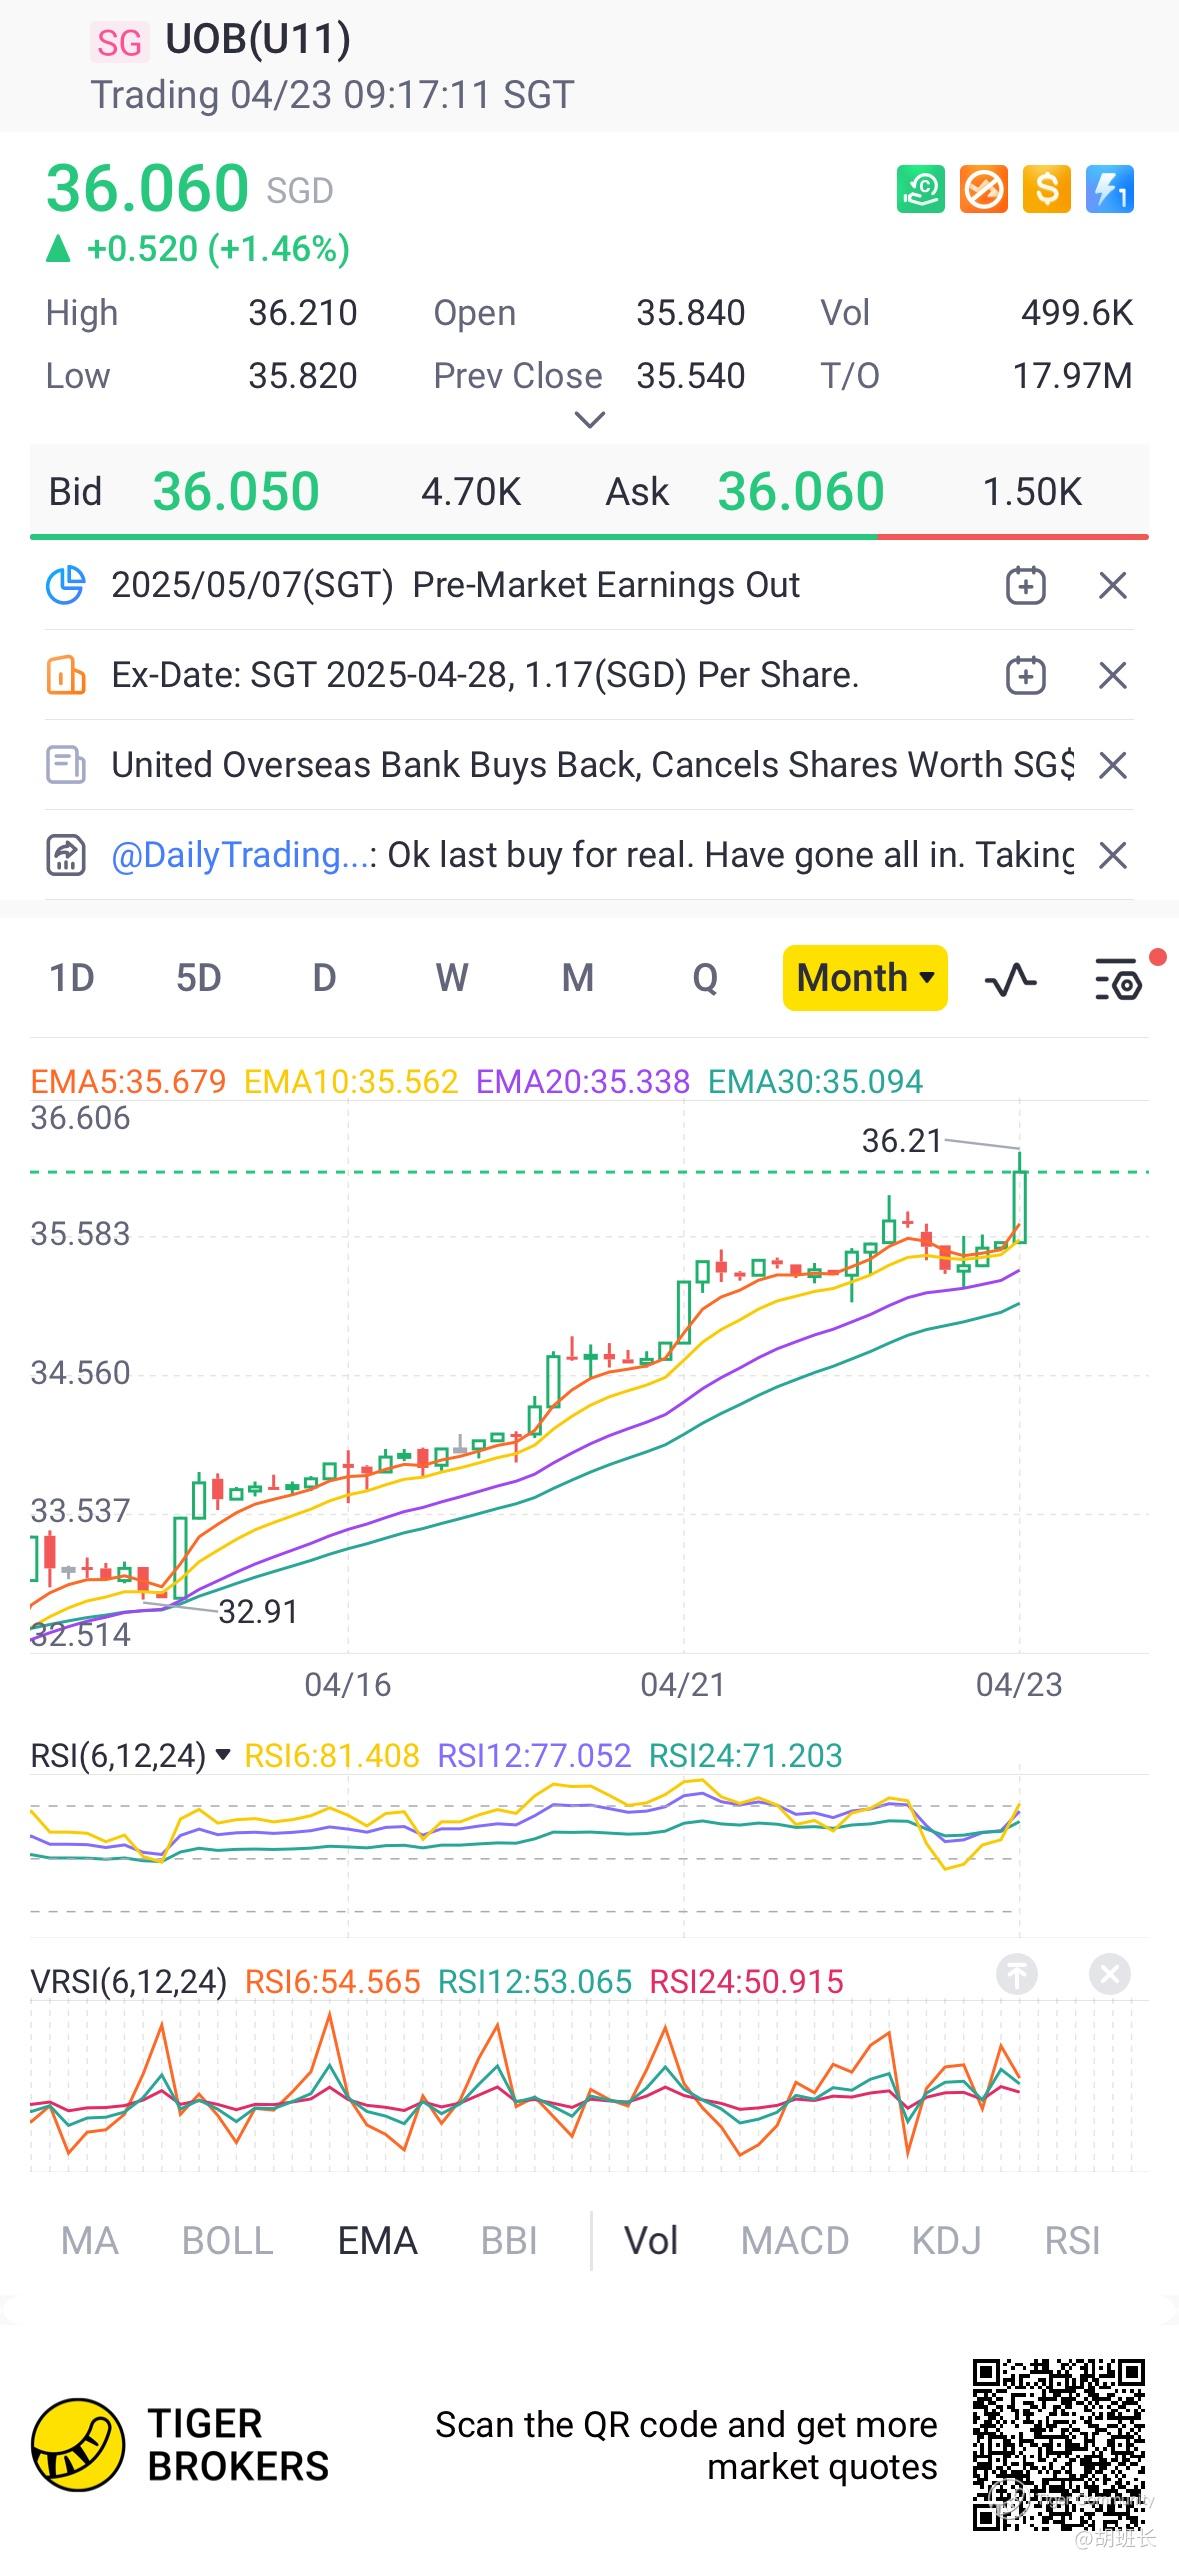Screen dimensions: 1179x2565
Task: Tap the 32.91 low price marker
Action: tap(258, 1611)
